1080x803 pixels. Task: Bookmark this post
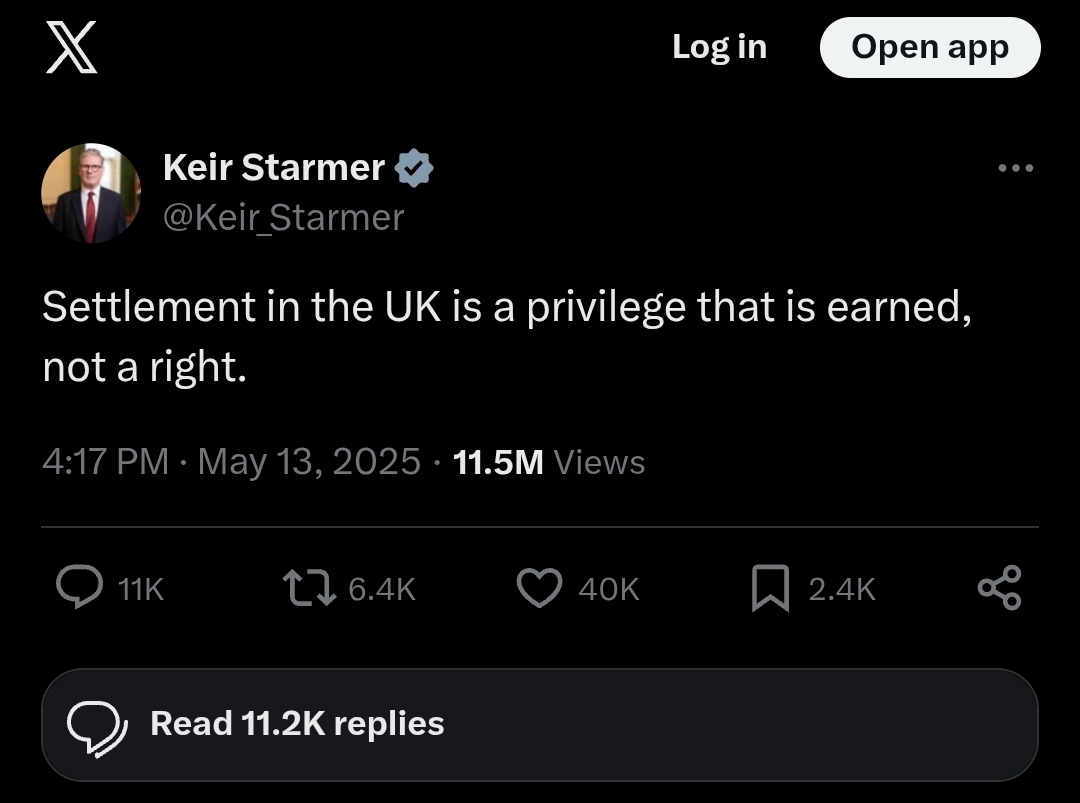[769, 588]
